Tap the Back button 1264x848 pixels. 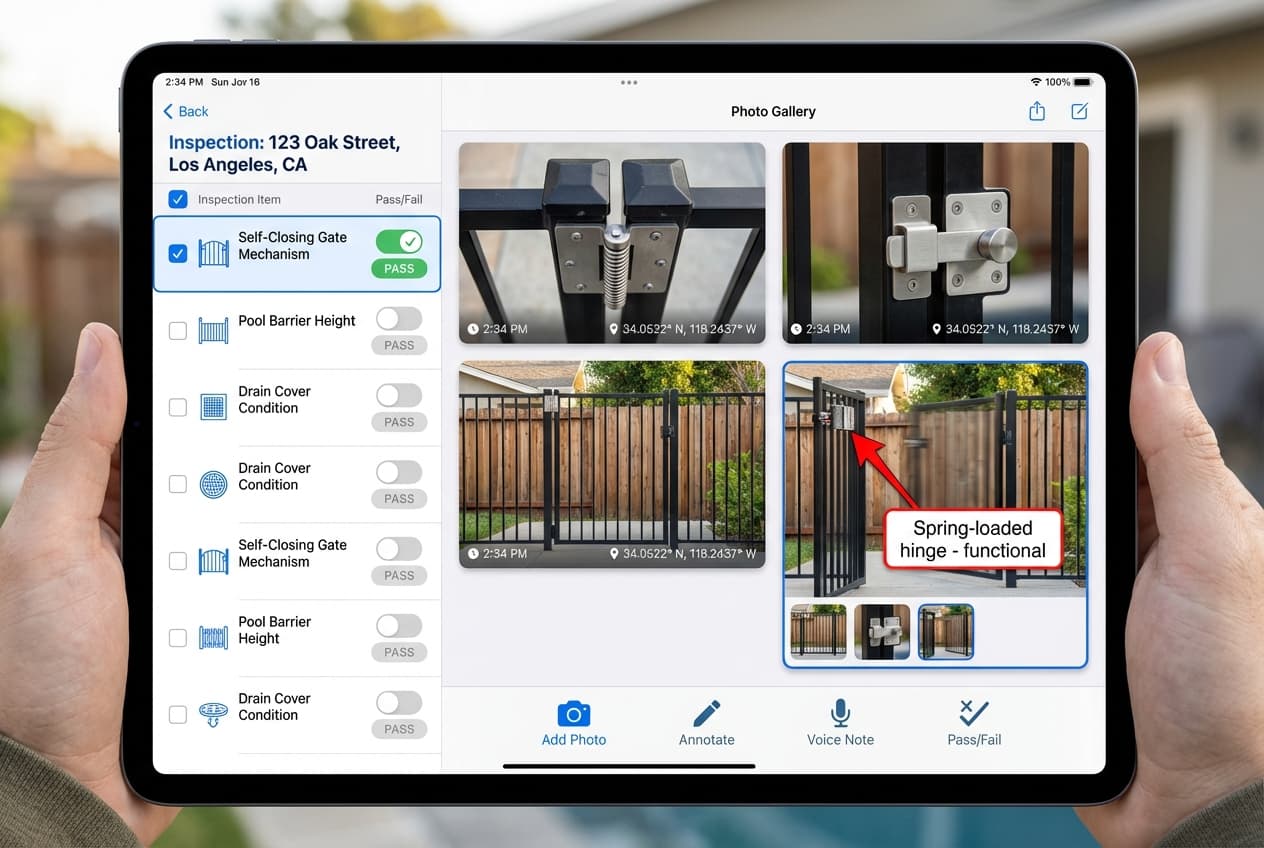pos(185,111)
